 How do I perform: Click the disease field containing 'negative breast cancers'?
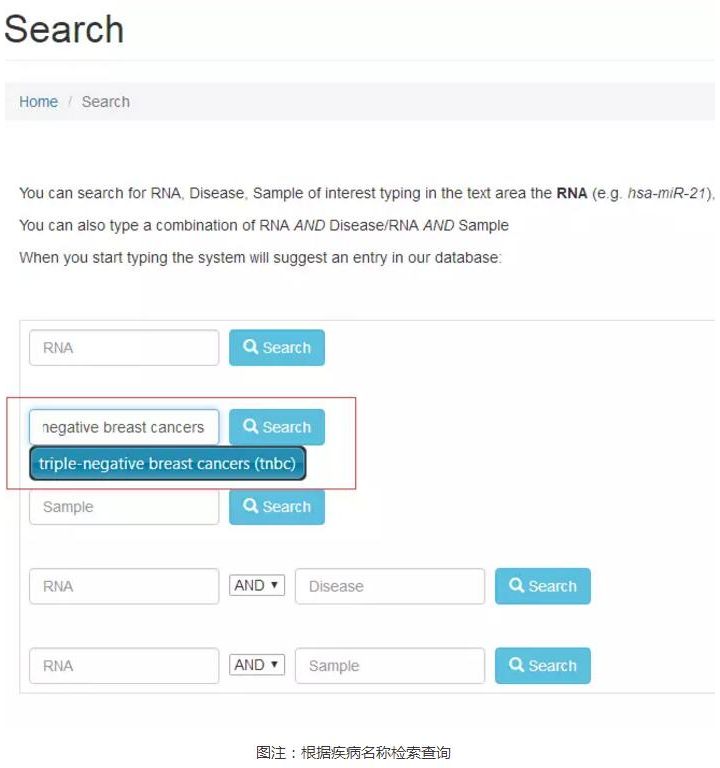tap(124, 427)
